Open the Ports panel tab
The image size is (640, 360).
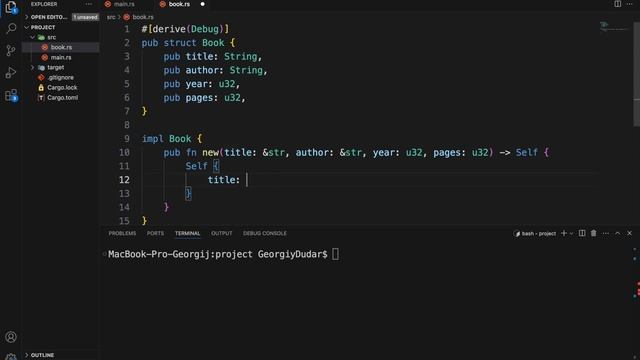click(x=155, y=233)
